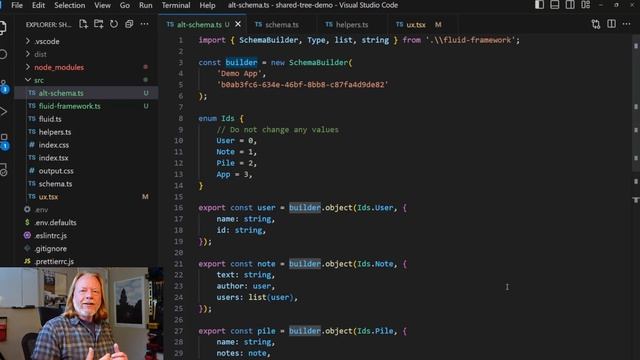This screenshot has width=640, height=360.
Task: Open the Source Control activity bar icon
Action: click(4, 86)
